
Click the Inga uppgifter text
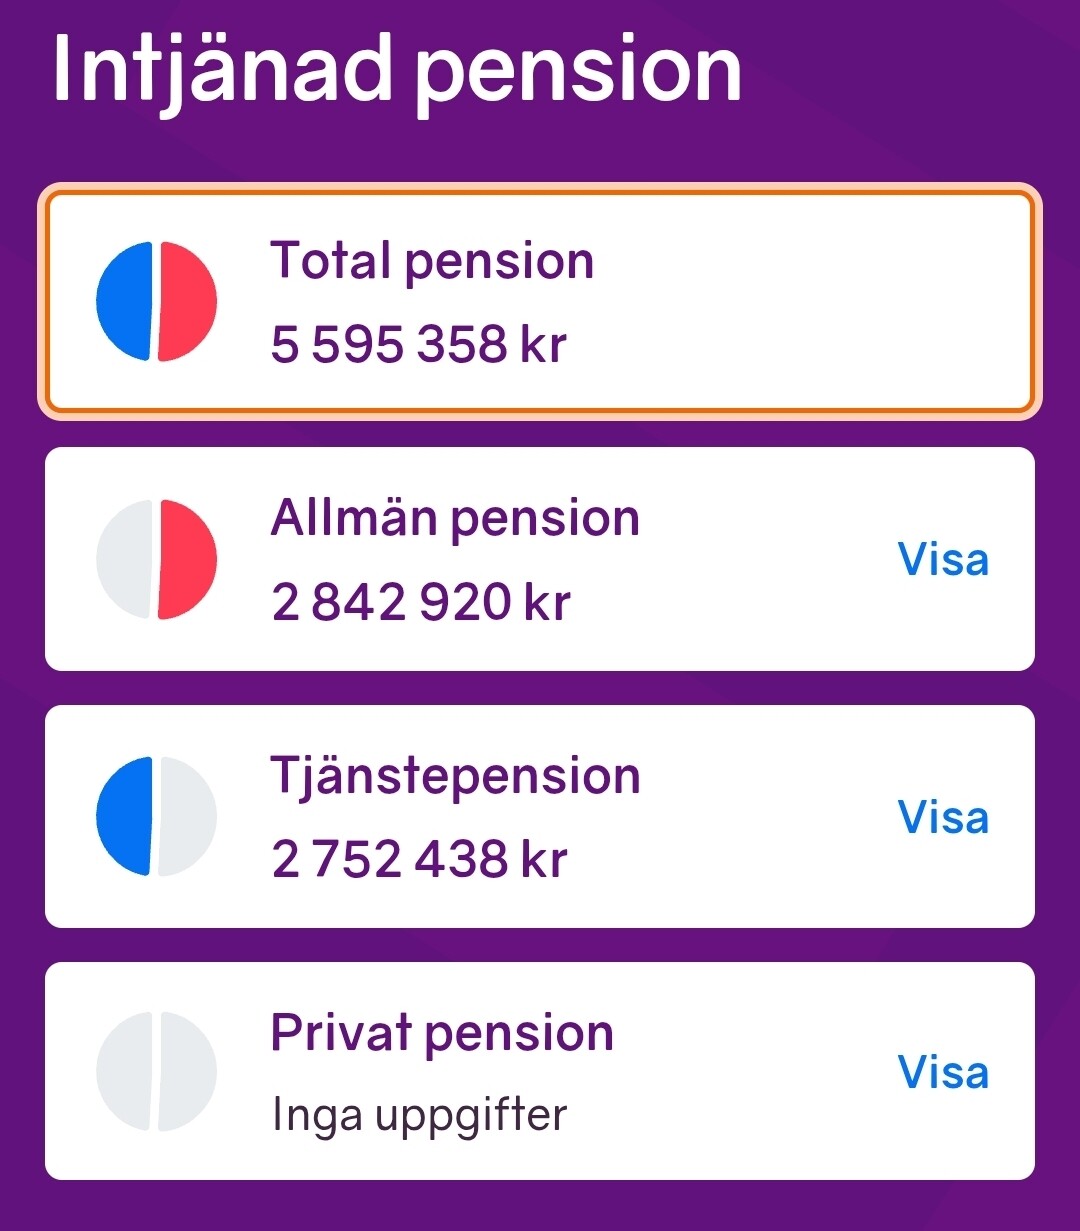[x=419, y=1115]
